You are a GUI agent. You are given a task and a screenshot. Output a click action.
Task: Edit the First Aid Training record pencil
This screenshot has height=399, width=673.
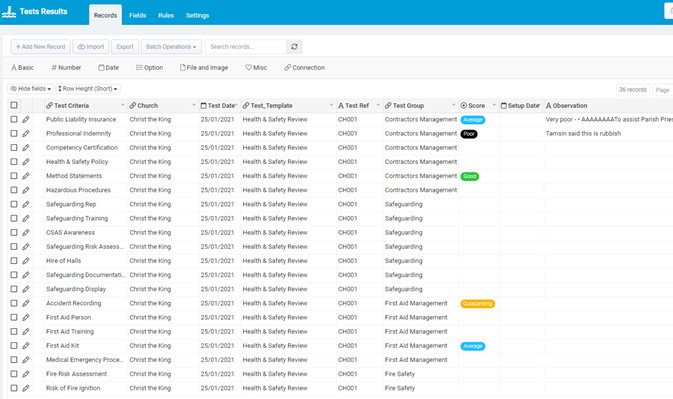[26, 332]
